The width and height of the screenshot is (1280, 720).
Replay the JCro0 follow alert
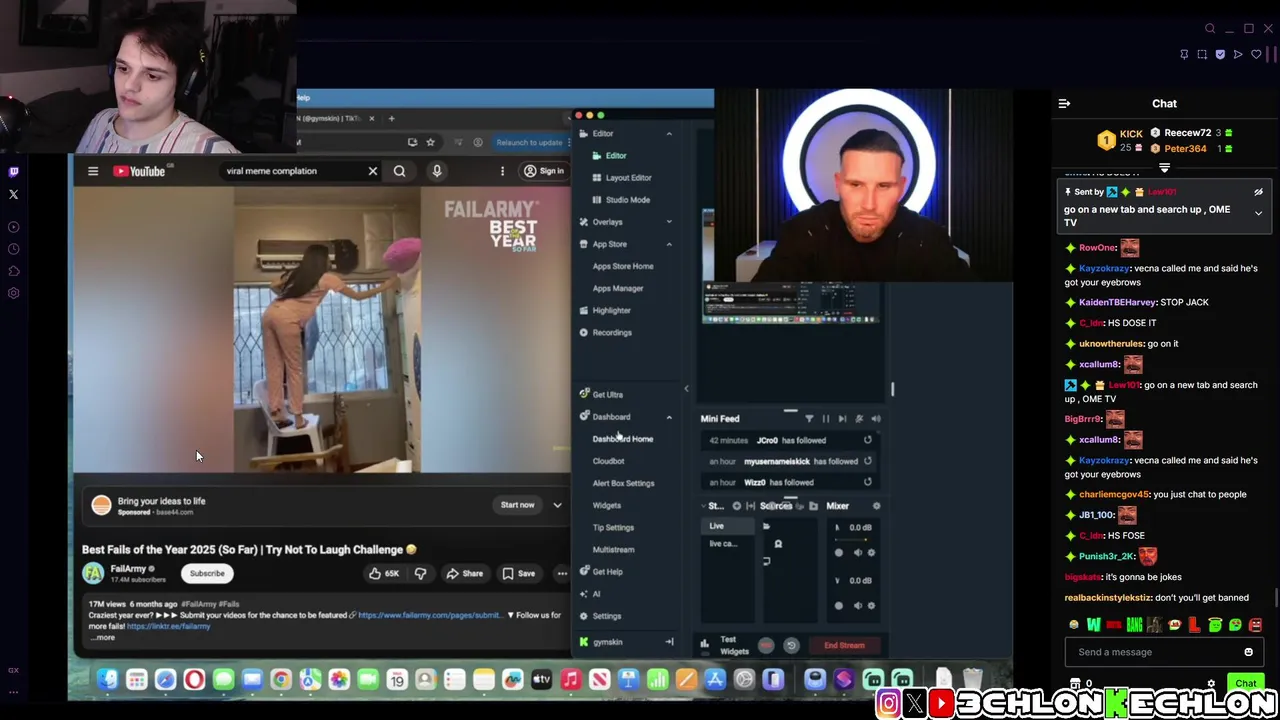(x=867, y=440)
